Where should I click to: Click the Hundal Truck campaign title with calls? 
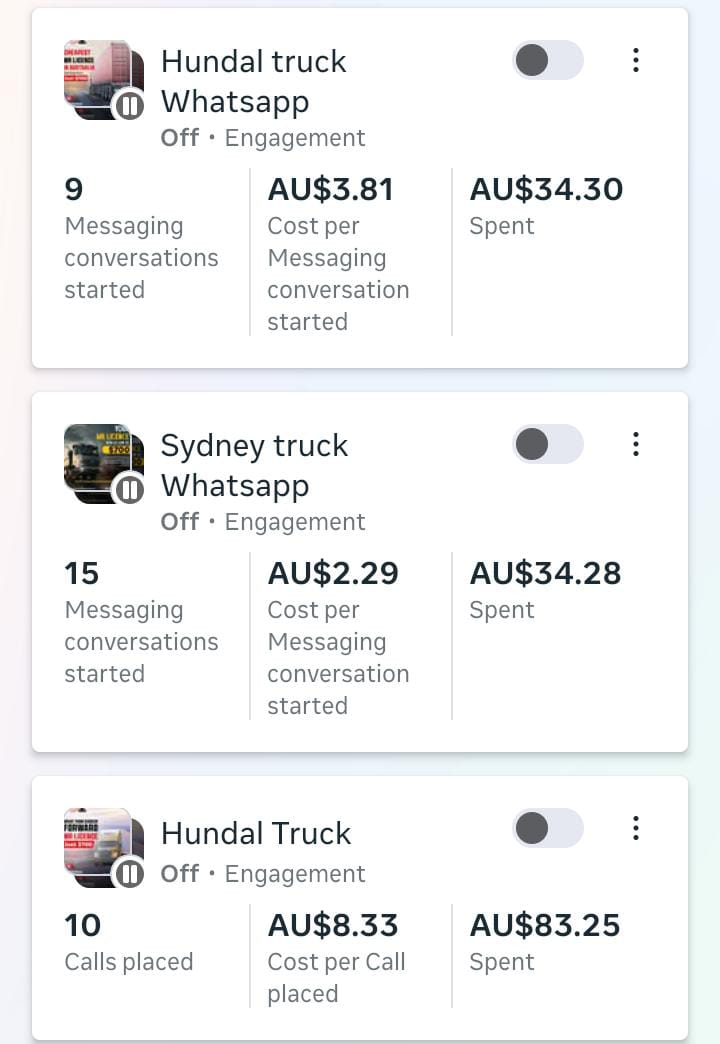[x=256, y=833]
